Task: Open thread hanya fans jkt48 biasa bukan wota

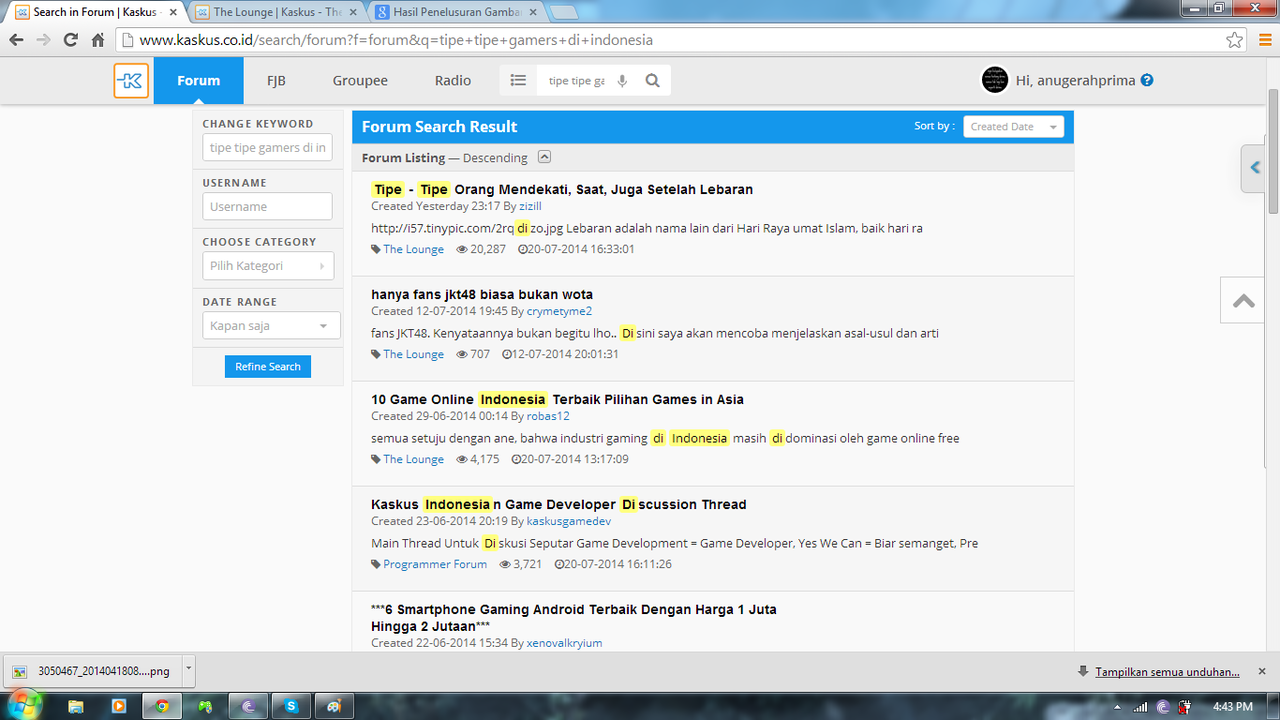Action: (x=482, y=295)
